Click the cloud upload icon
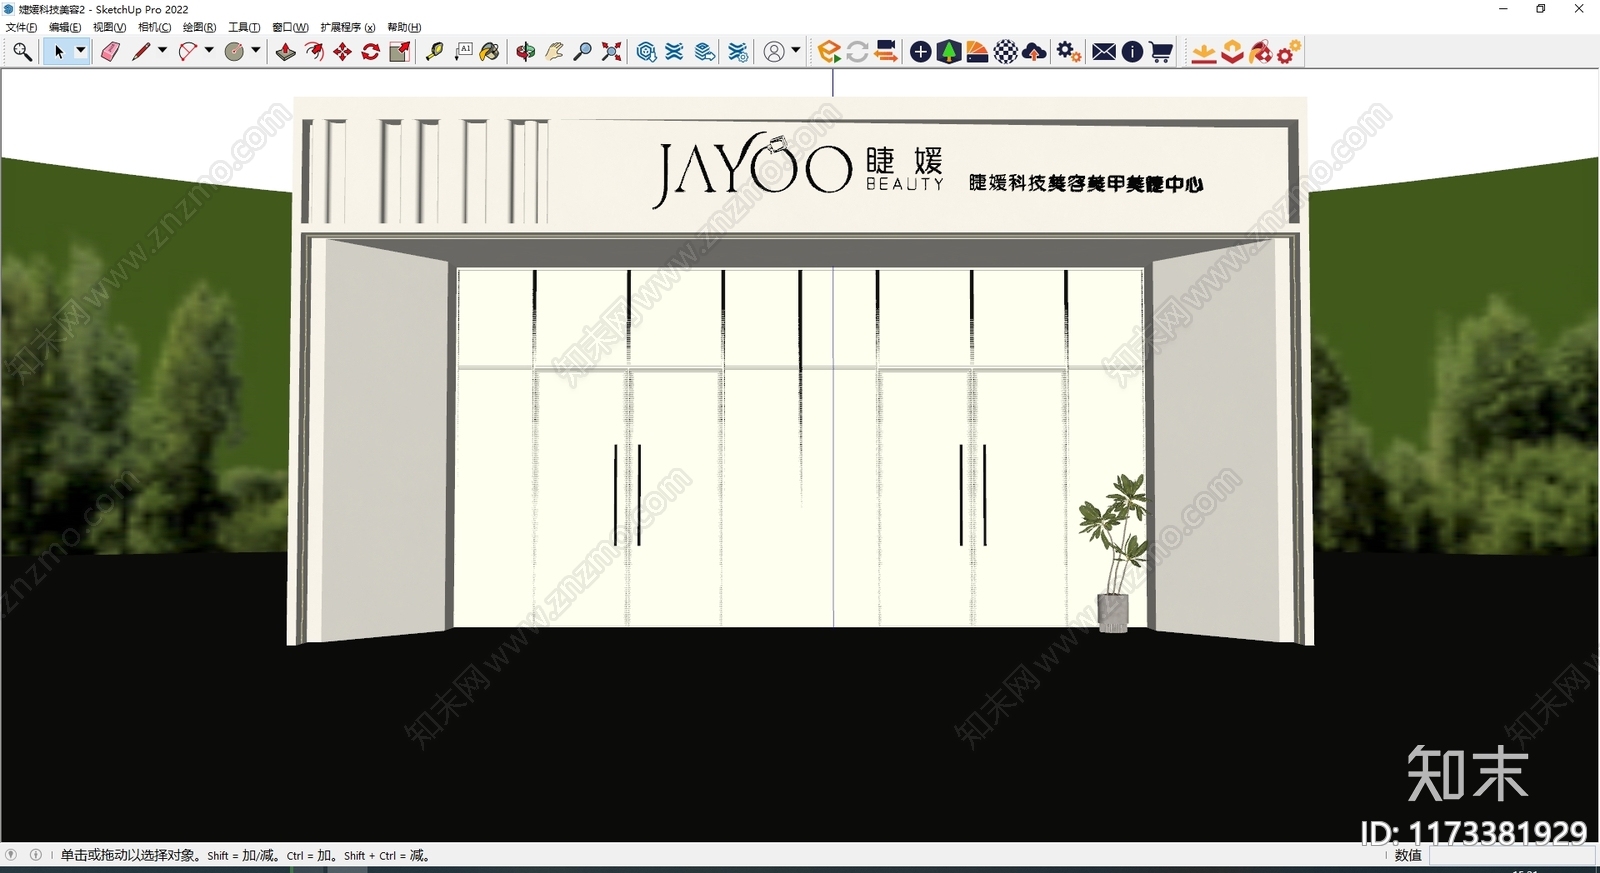This screenshot has height=873, width=1600. point(1035,52)
